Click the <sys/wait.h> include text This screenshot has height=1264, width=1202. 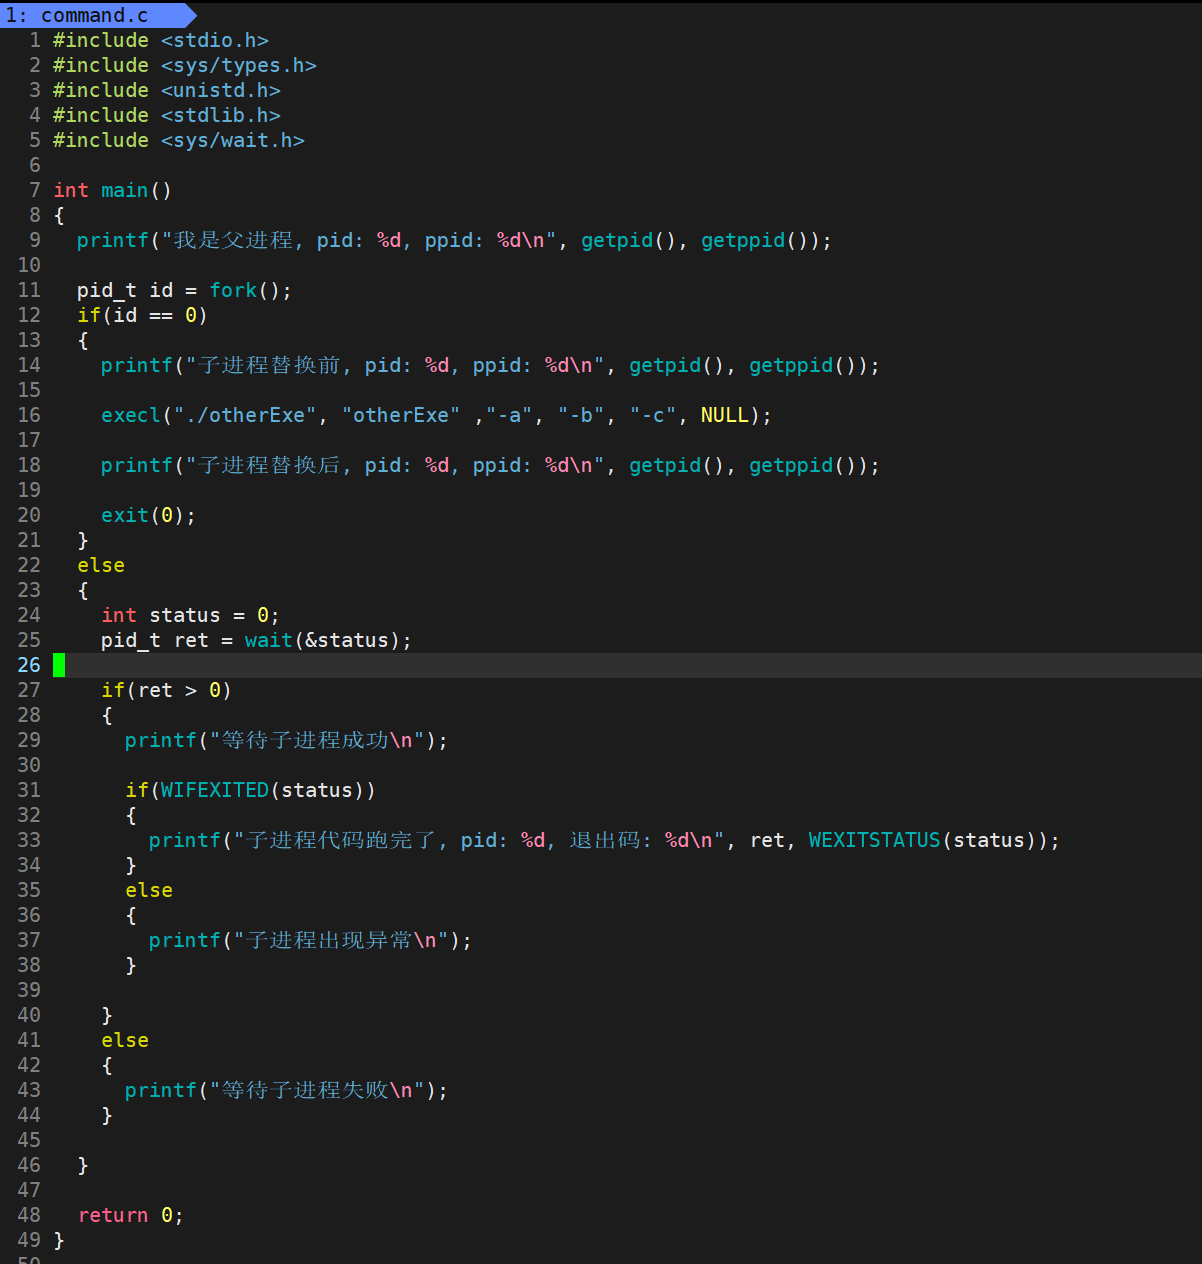[x=233, y=140]
